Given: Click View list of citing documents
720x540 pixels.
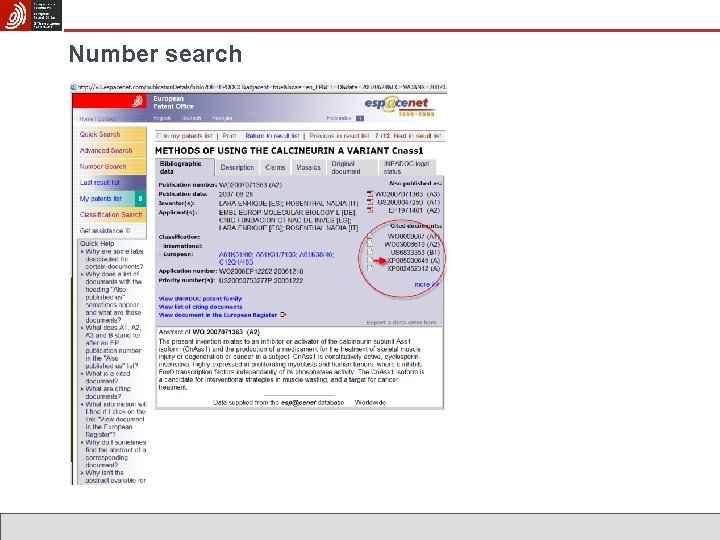Looking at the screenshot, I should coord(200,307).
